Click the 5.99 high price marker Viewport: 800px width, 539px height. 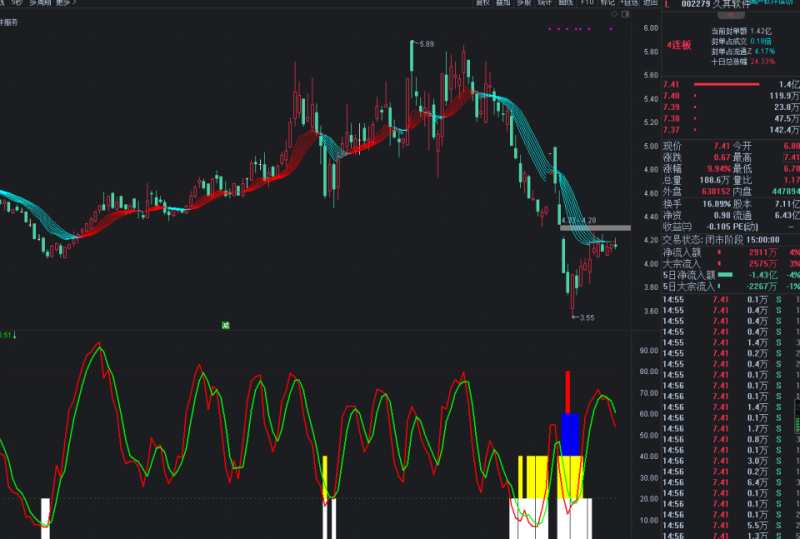pos(423,44)
